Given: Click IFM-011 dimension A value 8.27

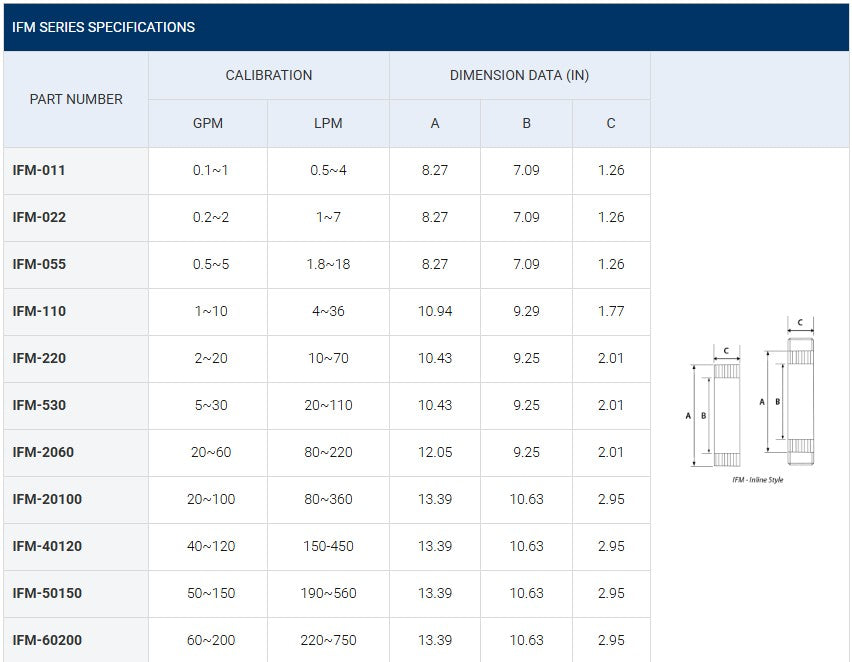Looking at the screenshot, I should click(435, 170).
